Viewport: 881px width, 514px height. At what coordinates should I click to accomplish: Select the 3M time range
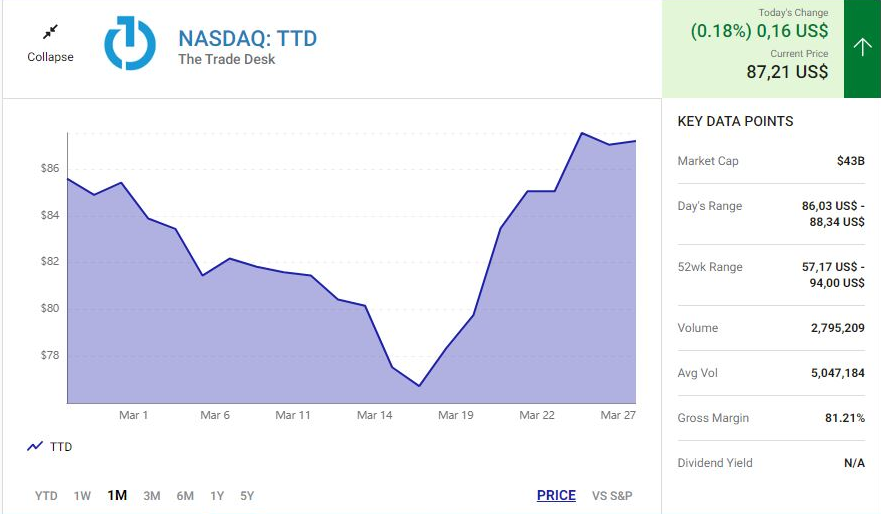[x=152, y=495]
